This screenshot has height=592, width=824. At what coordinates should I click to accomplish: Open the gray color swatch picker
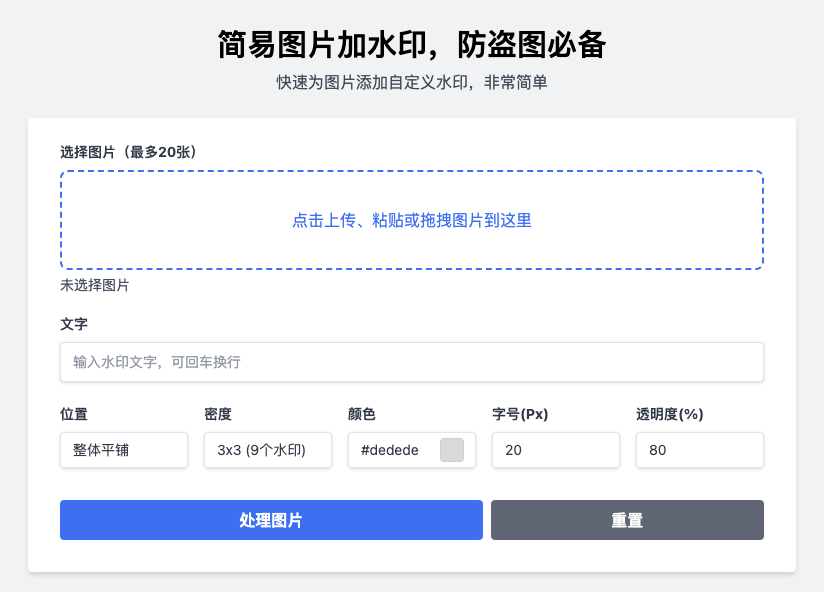[x=452, y=450]
